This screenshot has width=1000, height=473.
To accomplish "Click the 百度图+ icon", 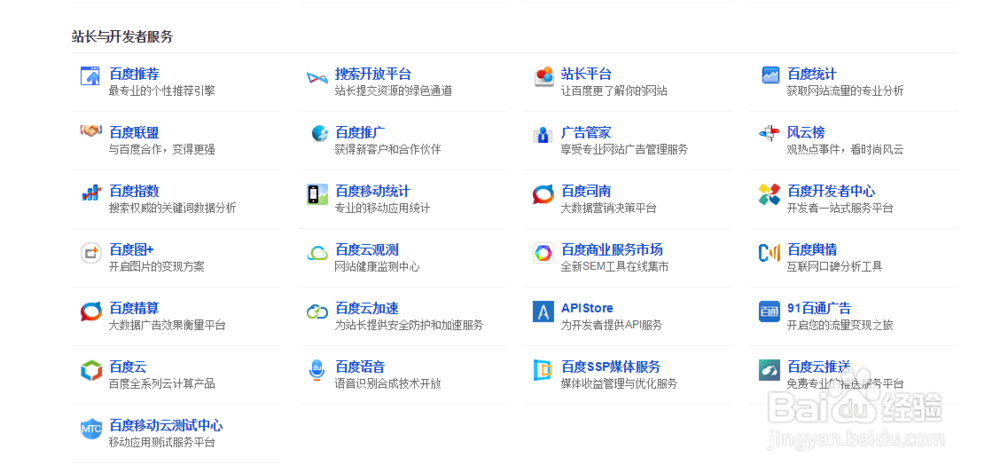I will [91, 252].
